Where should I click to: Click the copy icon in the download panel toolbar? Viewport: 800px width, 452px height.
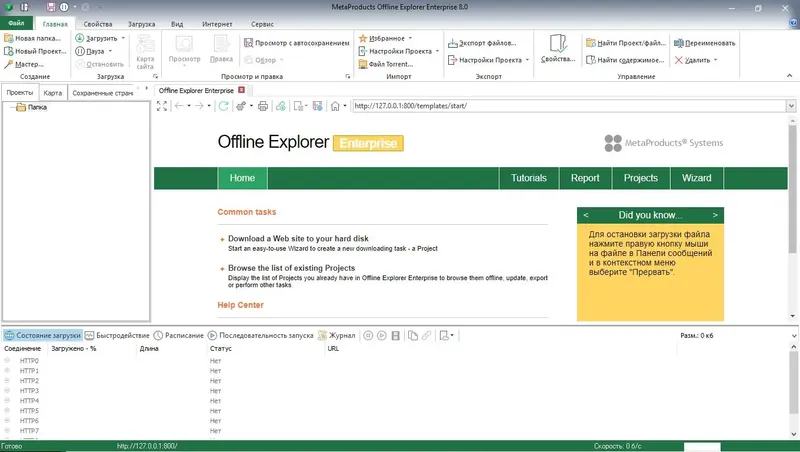point(412,335)
